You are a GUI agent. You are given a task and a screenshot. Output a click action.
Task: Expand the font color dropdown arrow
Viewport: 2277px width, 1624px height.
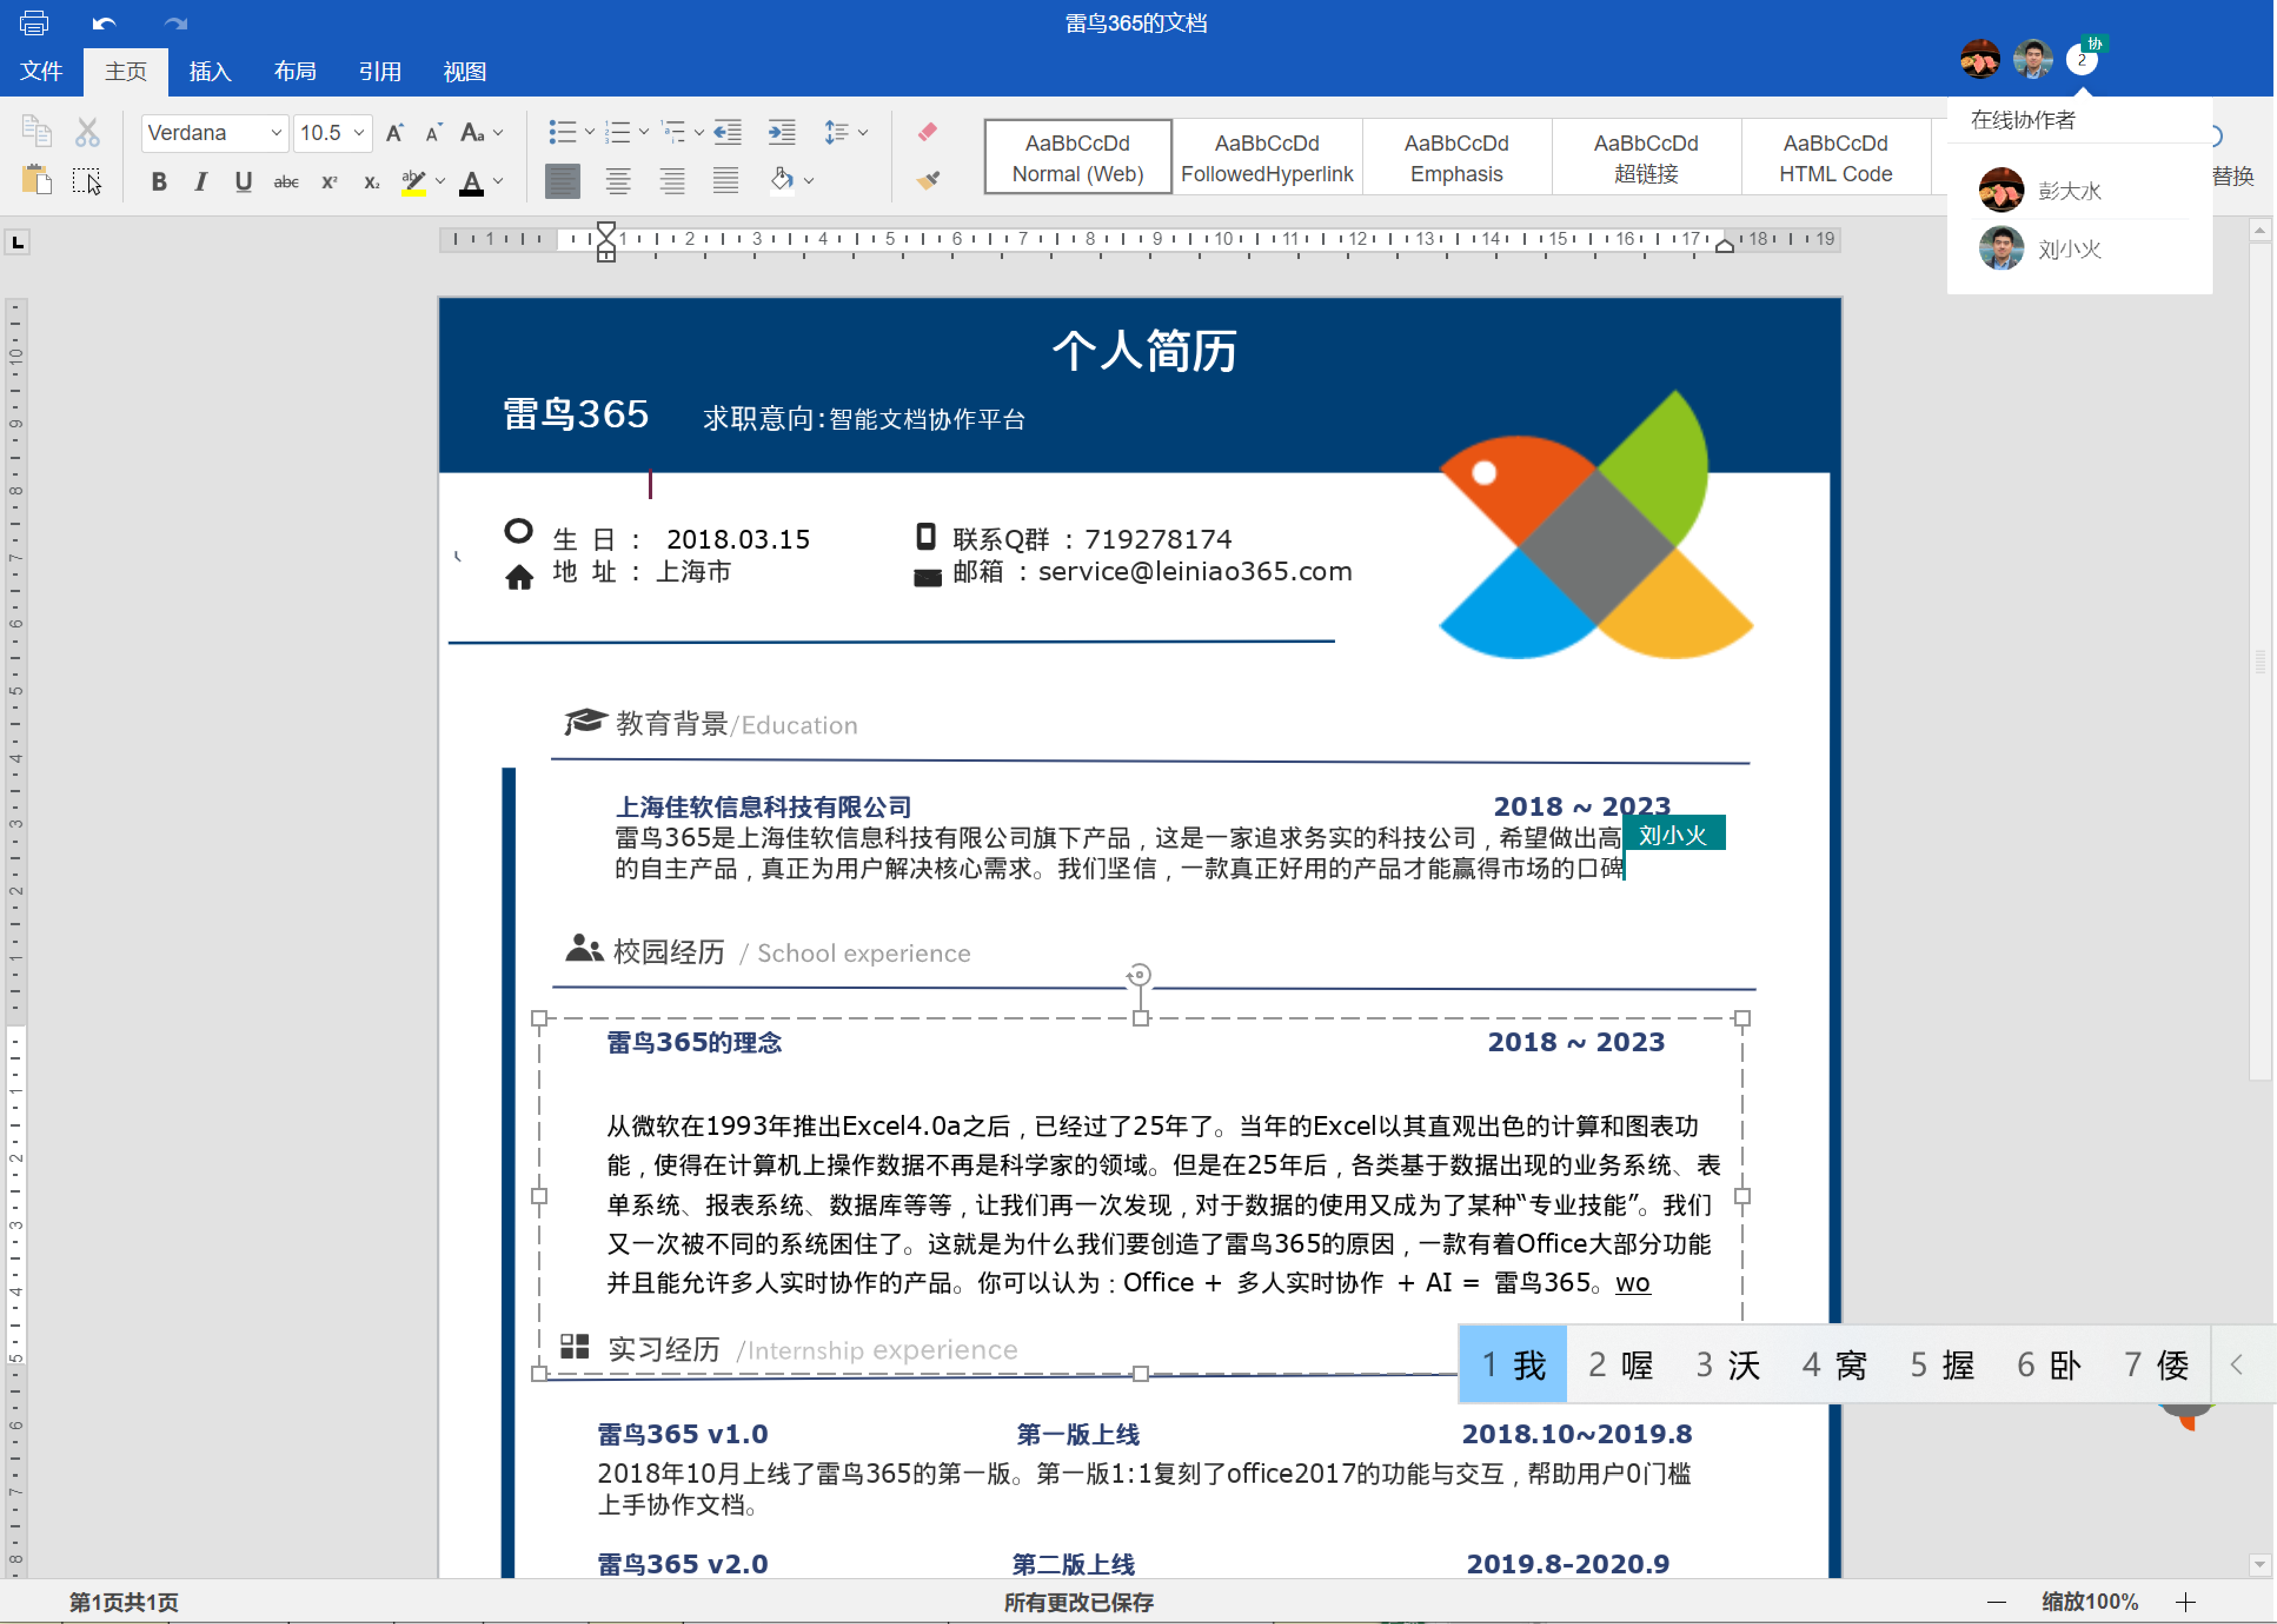tap(498, 182)
